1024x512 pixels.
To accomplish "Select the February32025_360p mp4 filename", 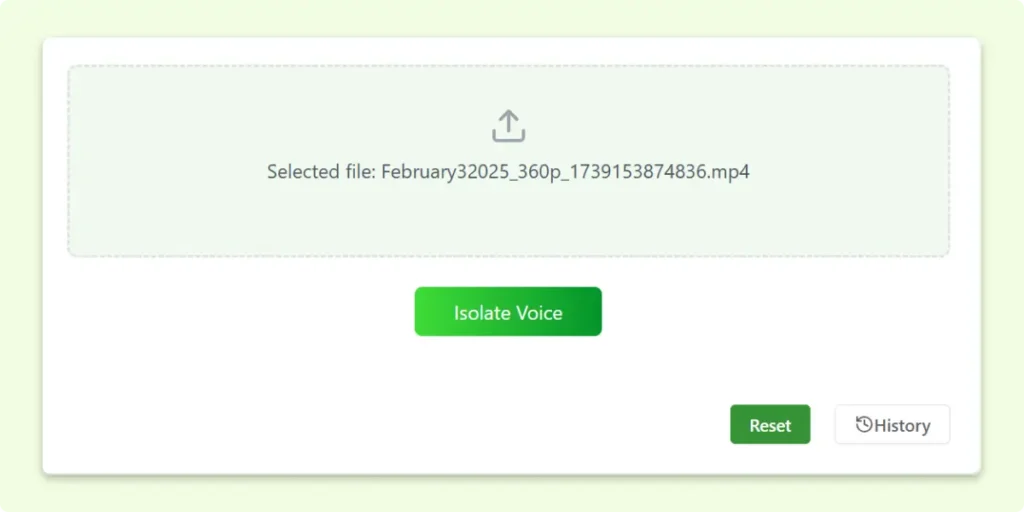I will pyautogui.click(x=565, y=172).
